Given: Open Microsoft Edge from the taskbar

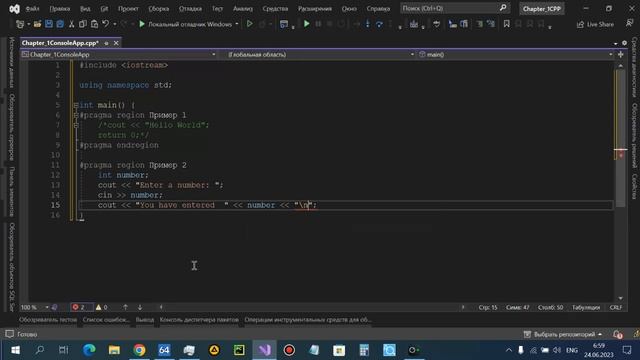Looking at the screenshot, I should [x=89, y=350].
